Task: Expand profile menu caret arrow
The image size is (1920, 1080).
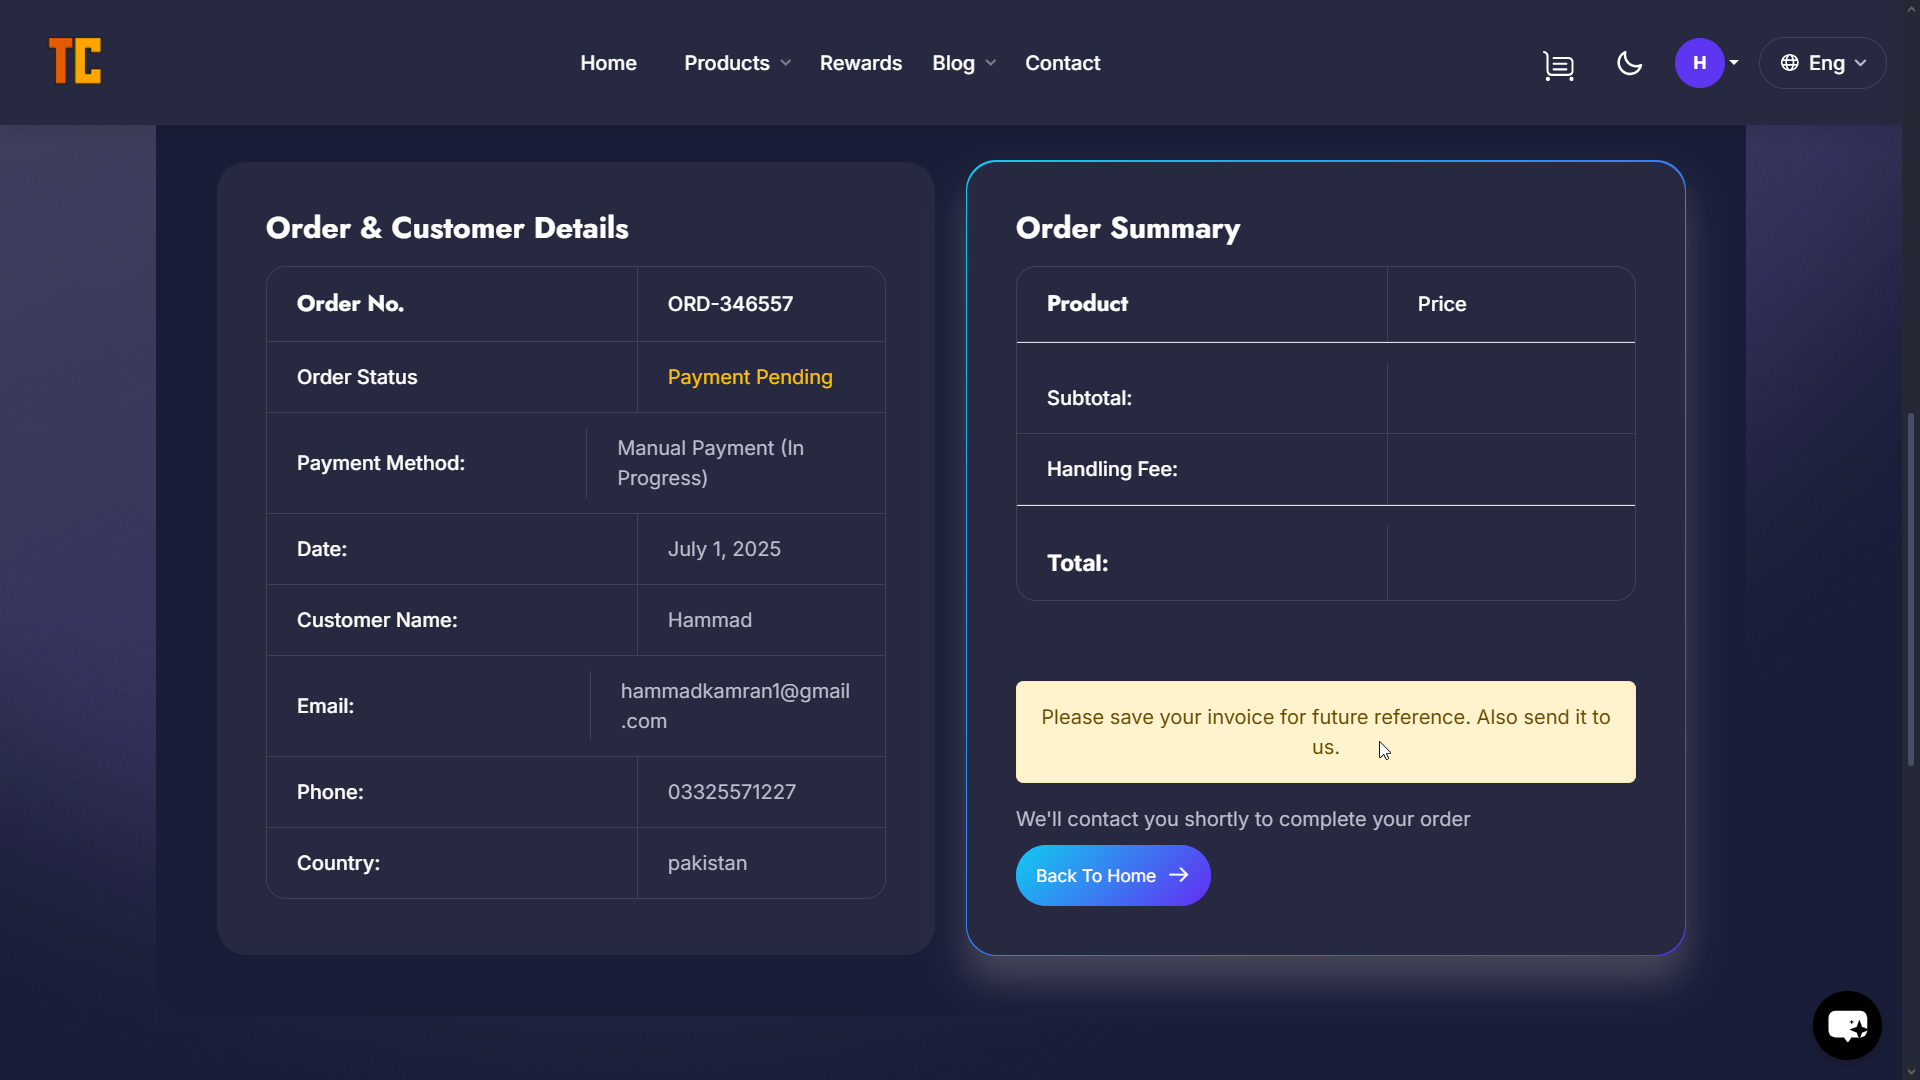Action: (x=1734, y=63)
